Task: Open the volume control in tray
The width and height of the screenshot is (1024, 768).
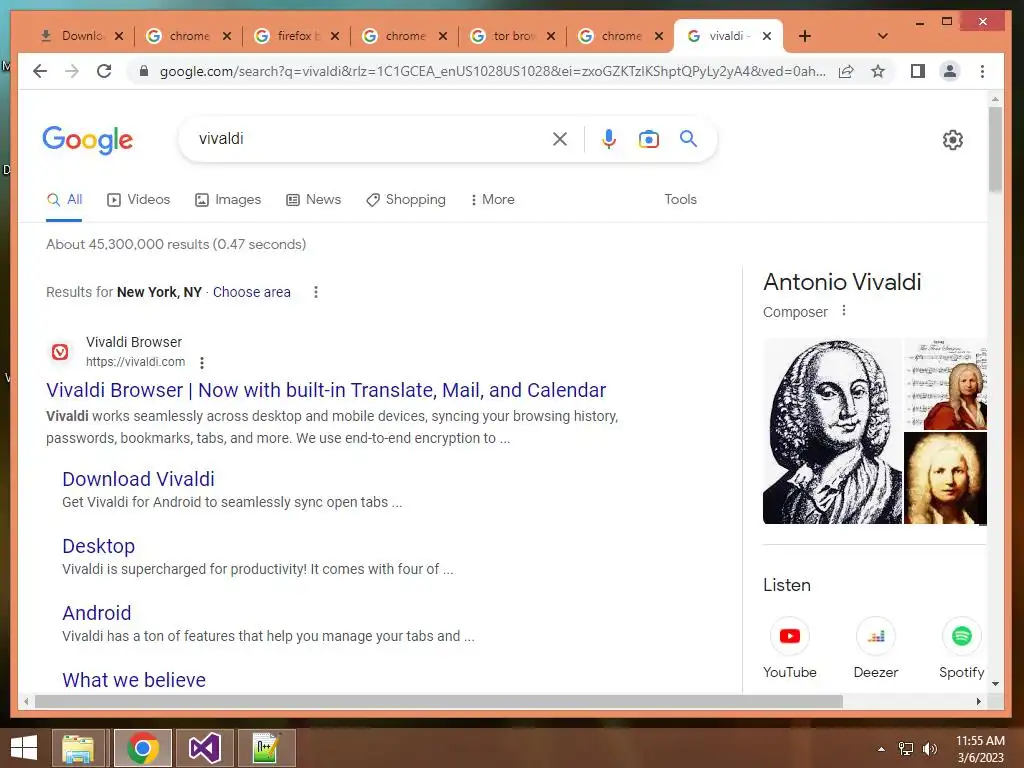Action: pos(930,749)
